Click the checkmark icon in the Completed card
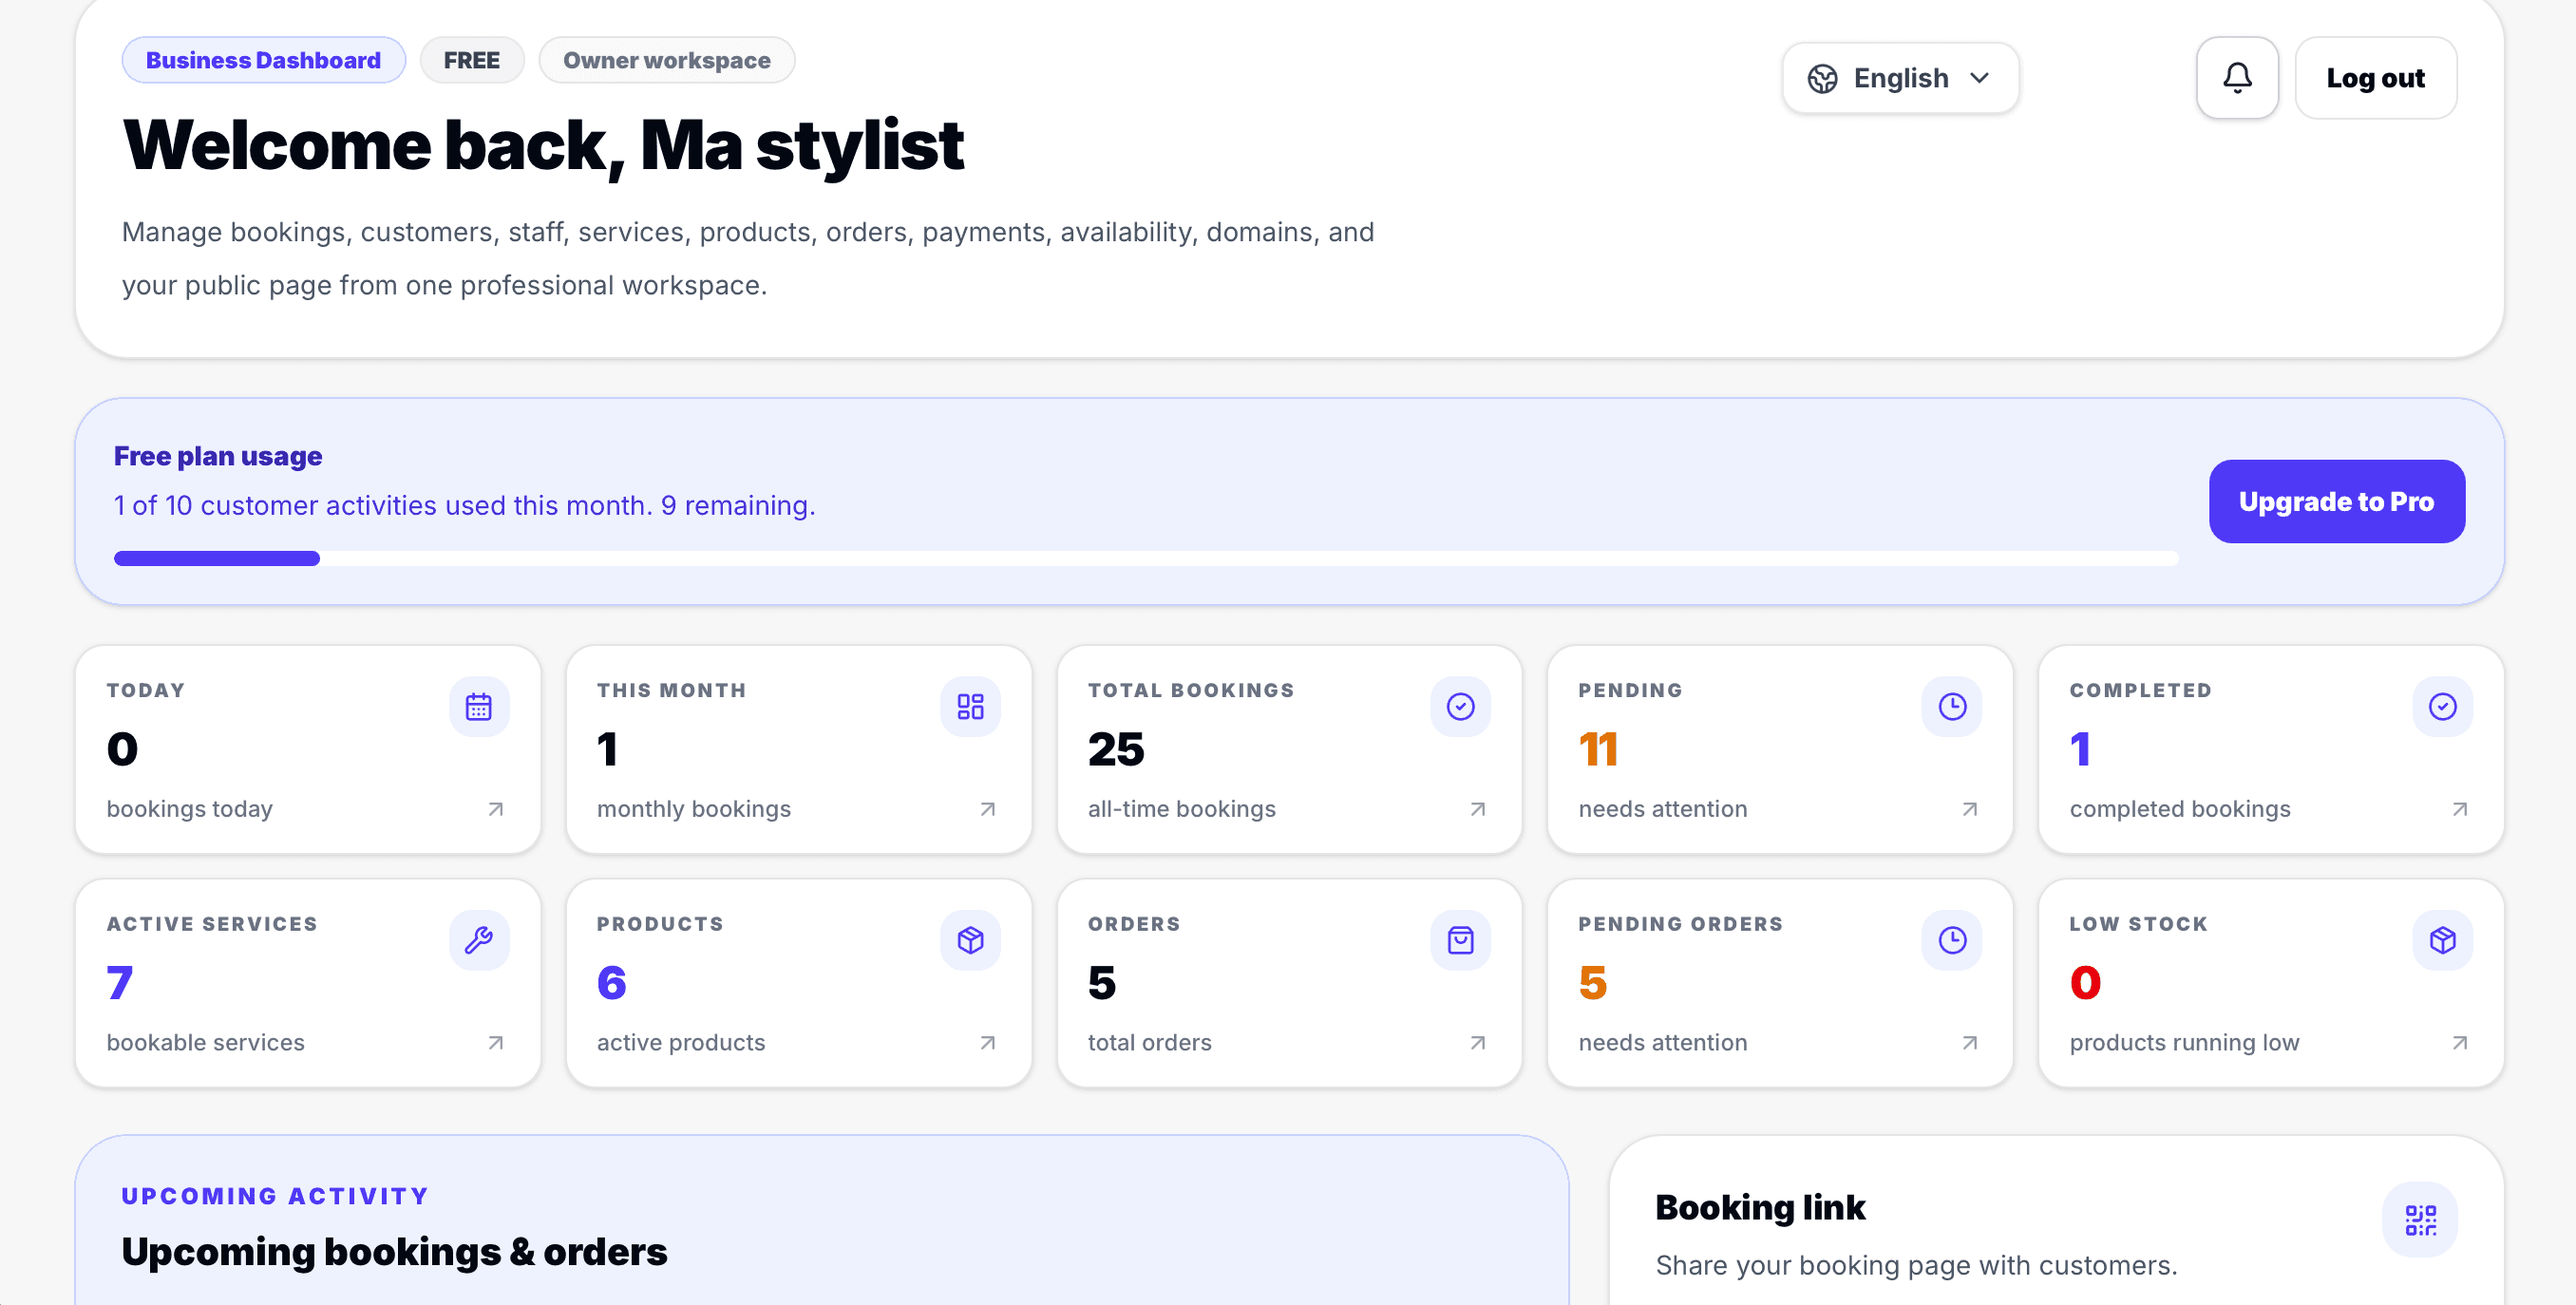 (2442, 707)
